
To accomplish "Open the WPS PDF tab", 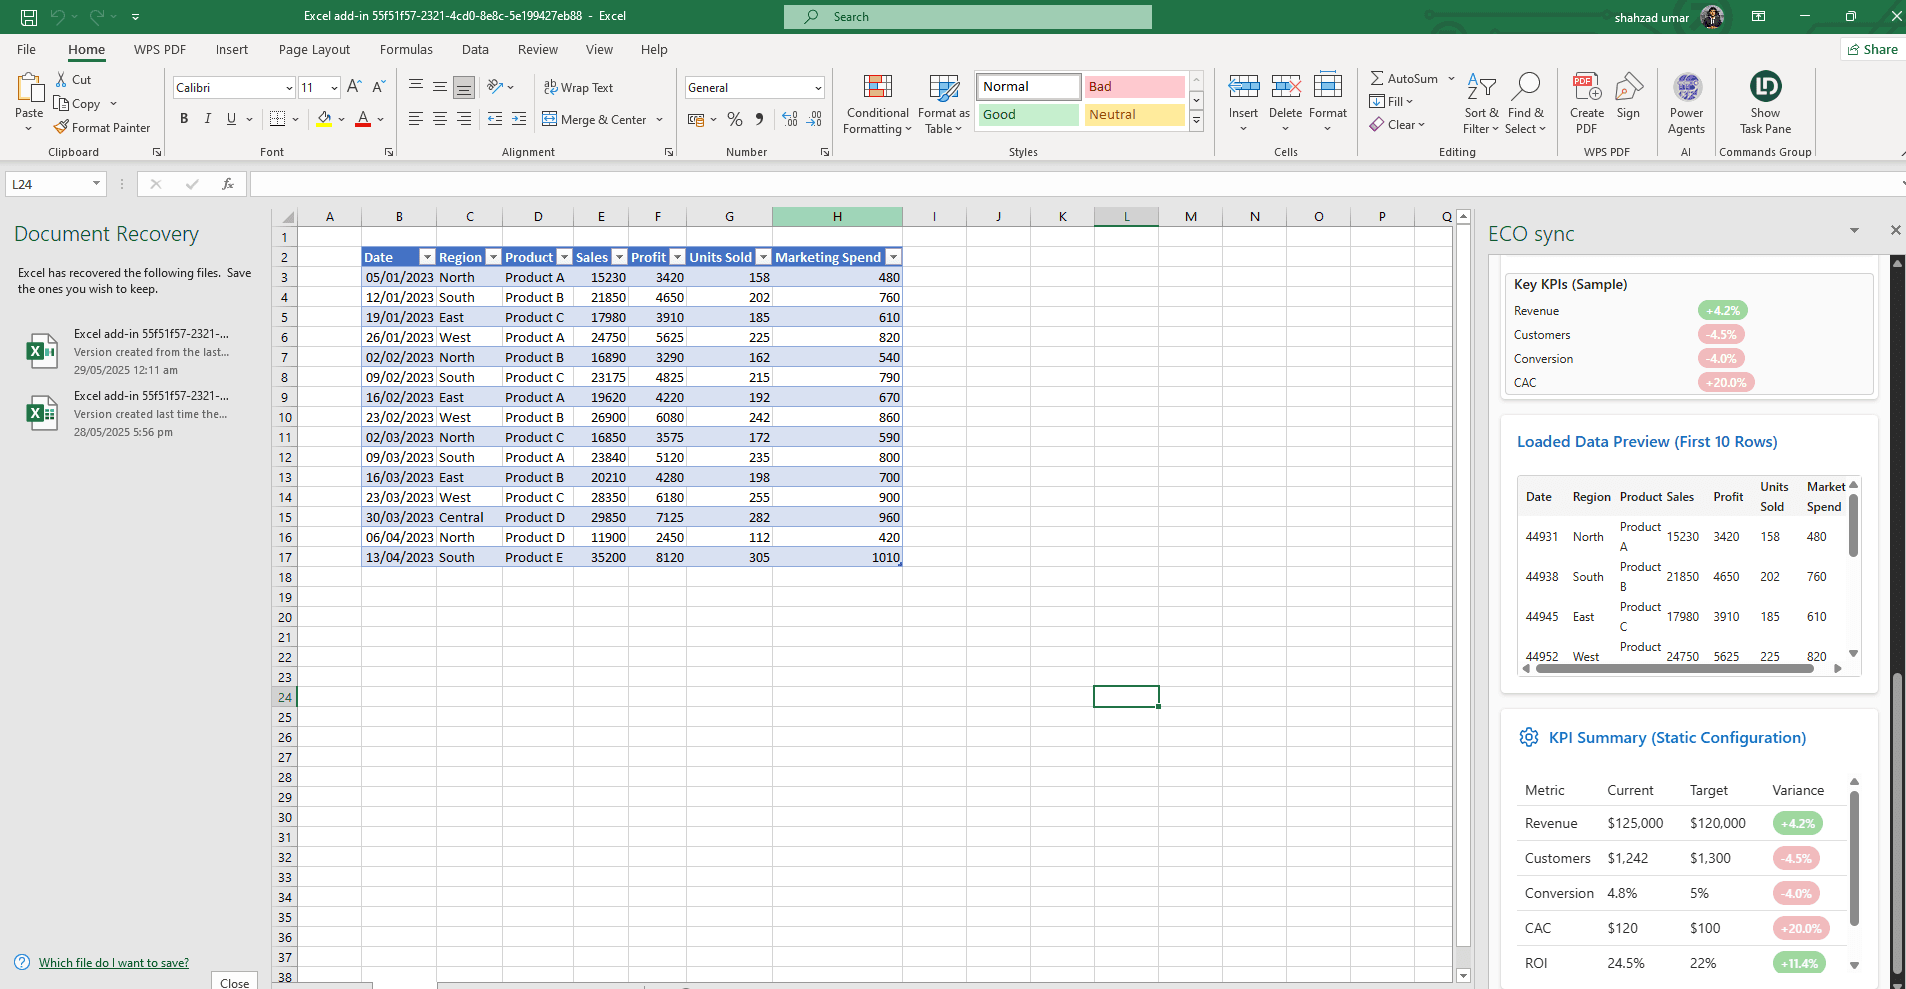I will [160, 49].
